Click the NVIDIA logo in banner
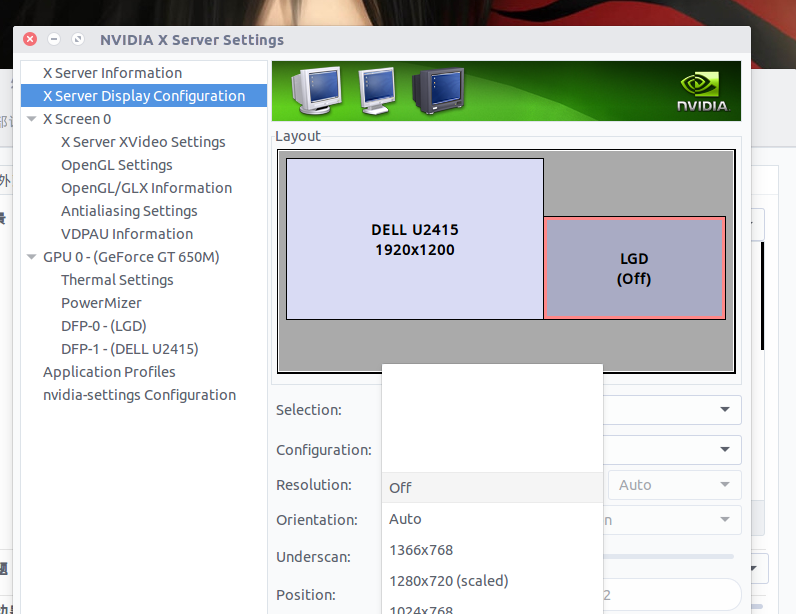Image resolution: width=796 pixels, height=614 pixels. (703, 91)
